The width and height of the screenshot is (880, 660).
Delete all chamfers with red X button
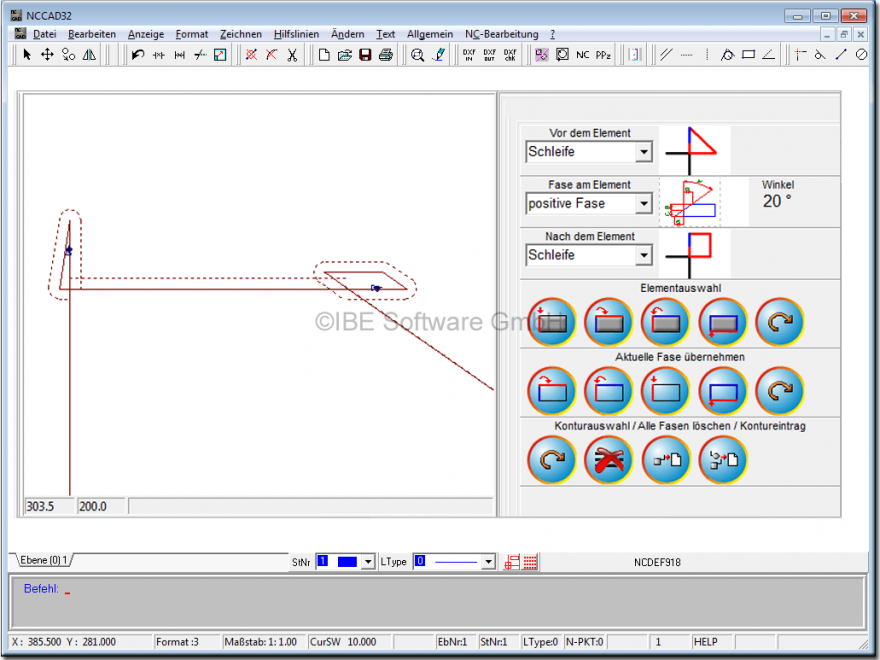coord(609,460)
